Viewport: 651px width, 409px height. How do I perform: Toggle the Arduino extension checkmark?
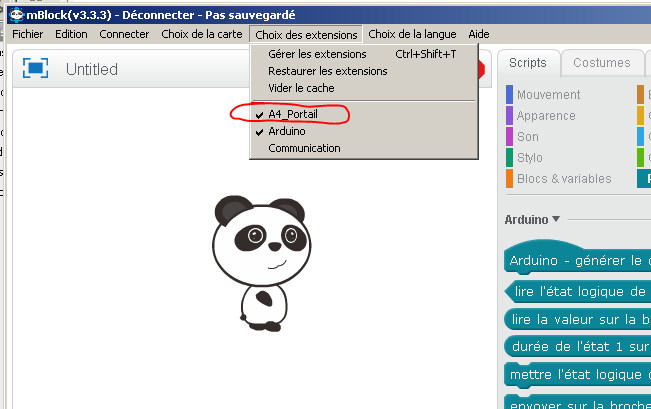[286, 131]
